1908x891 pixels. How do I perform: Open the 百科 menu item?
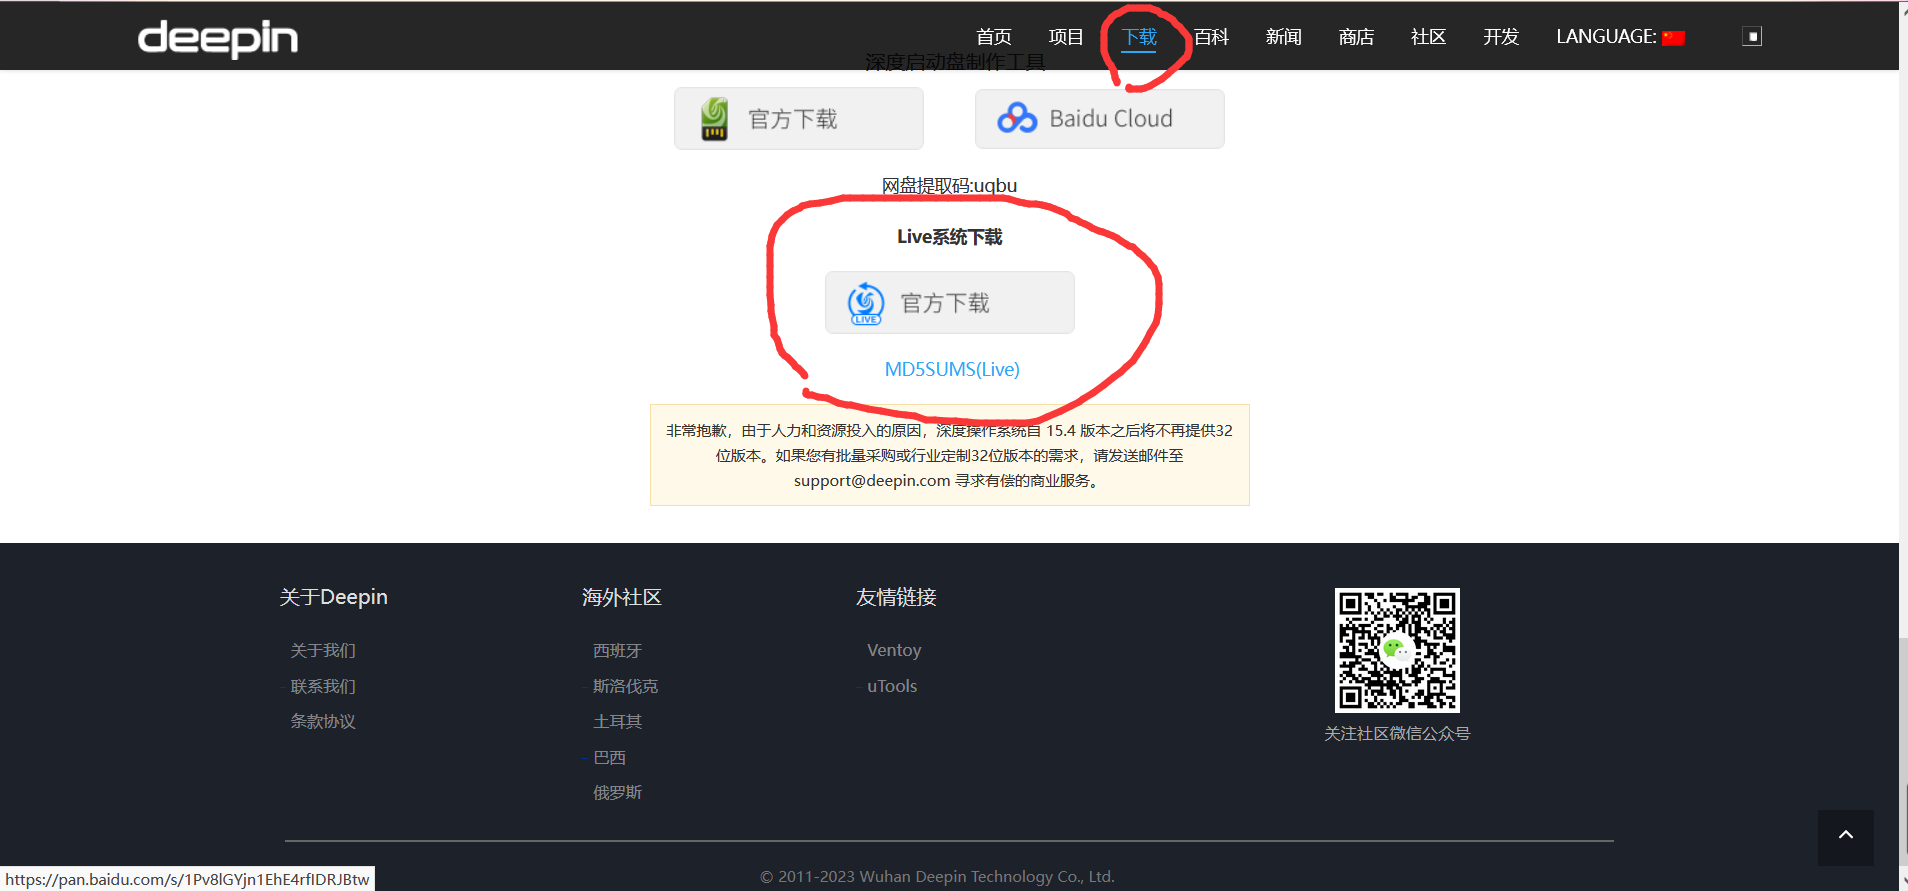point(1211,37)
